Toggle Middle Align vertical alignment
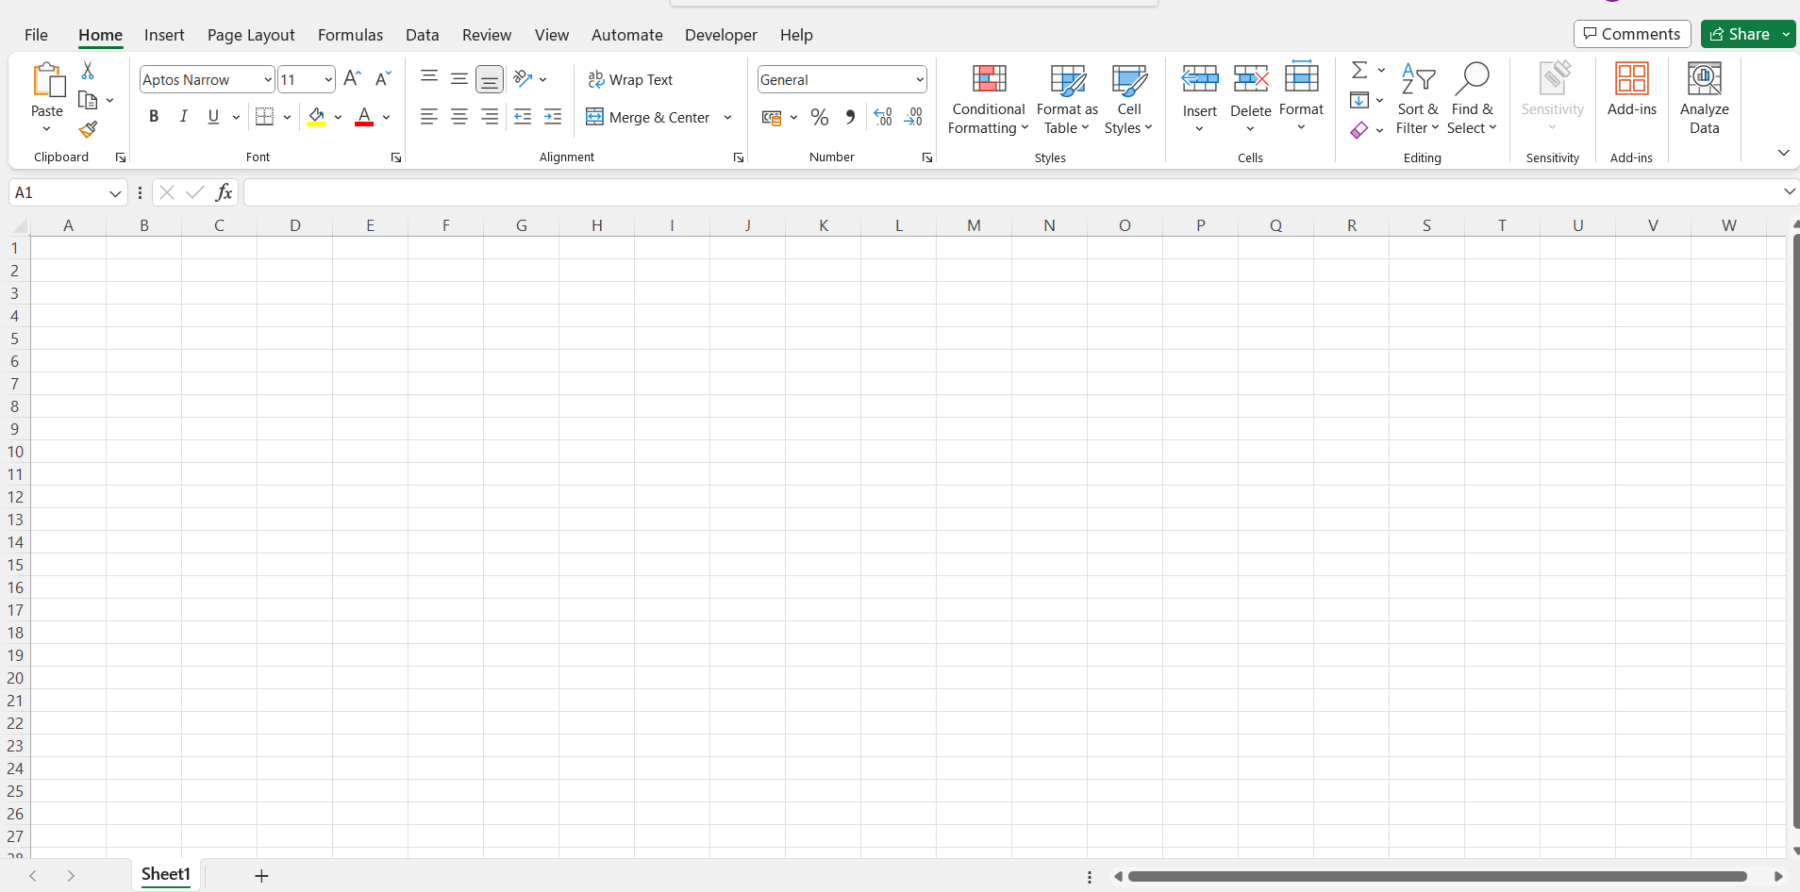The image size is (1800, 892). coord(459,78)
